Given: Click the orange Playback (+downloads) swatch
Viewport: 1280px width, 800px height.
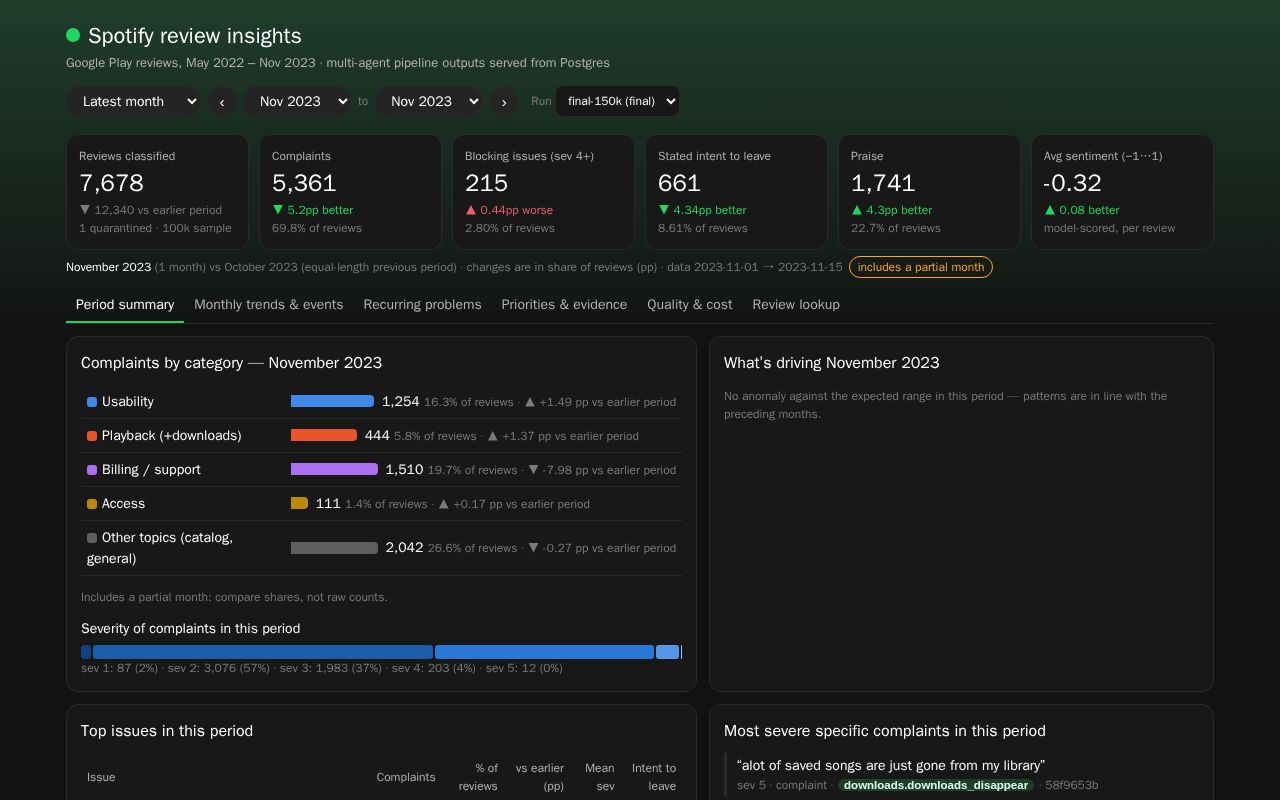Looking at the screenshot, I should [x=92, y=436].
